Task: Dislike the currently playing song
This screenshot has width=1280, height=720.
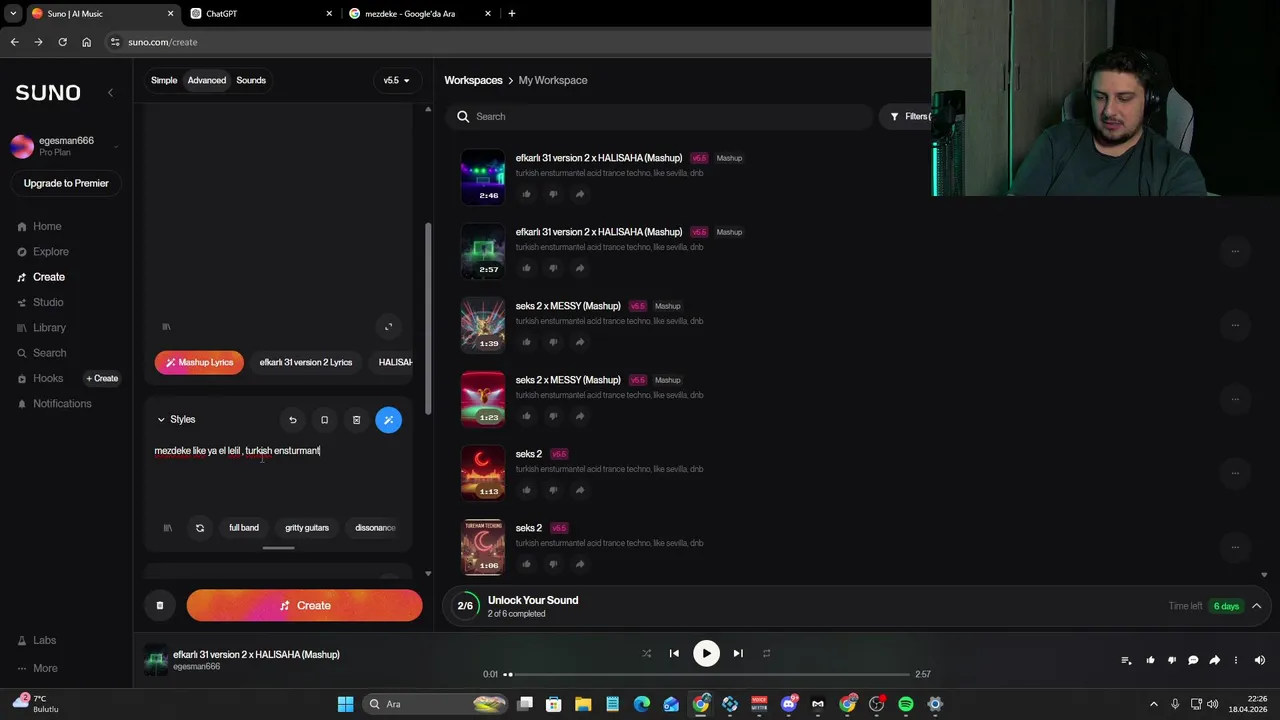Action: pyautogui.click(x=1172, y=660)
